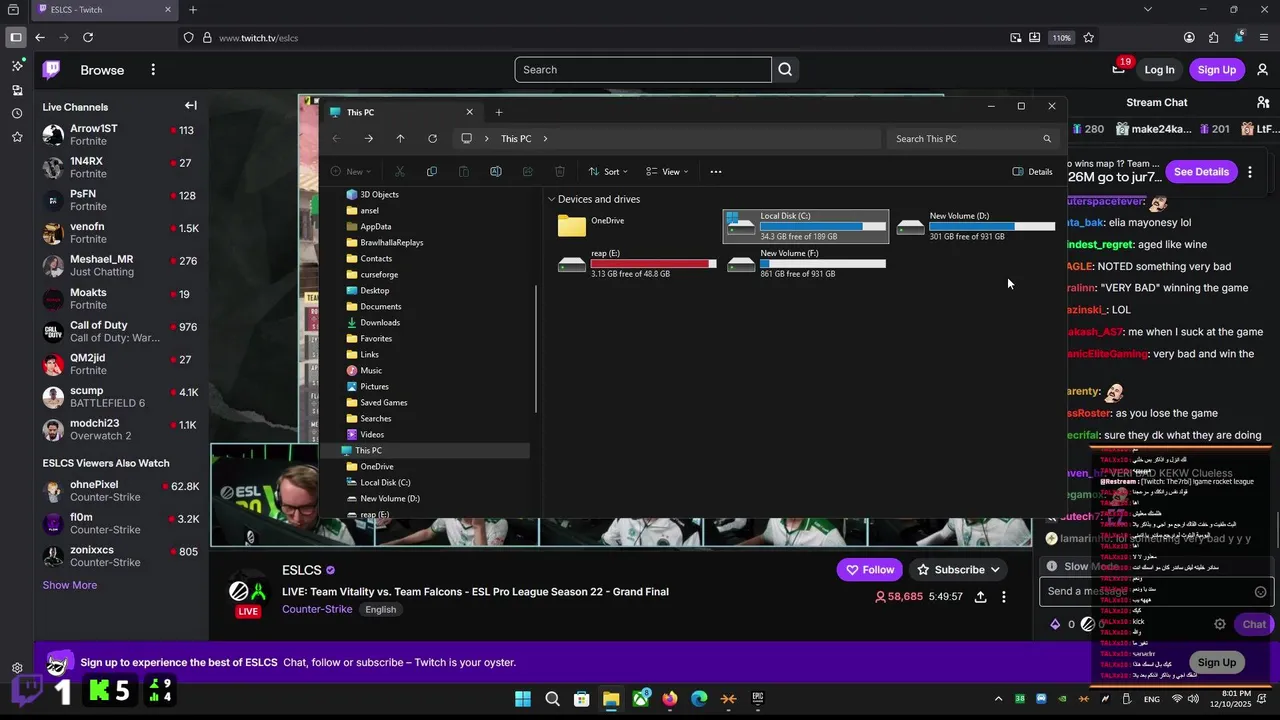This screenshot has width=1280, height=720.
Task: Reload the browser page
Action: click(x=88, y=38)
